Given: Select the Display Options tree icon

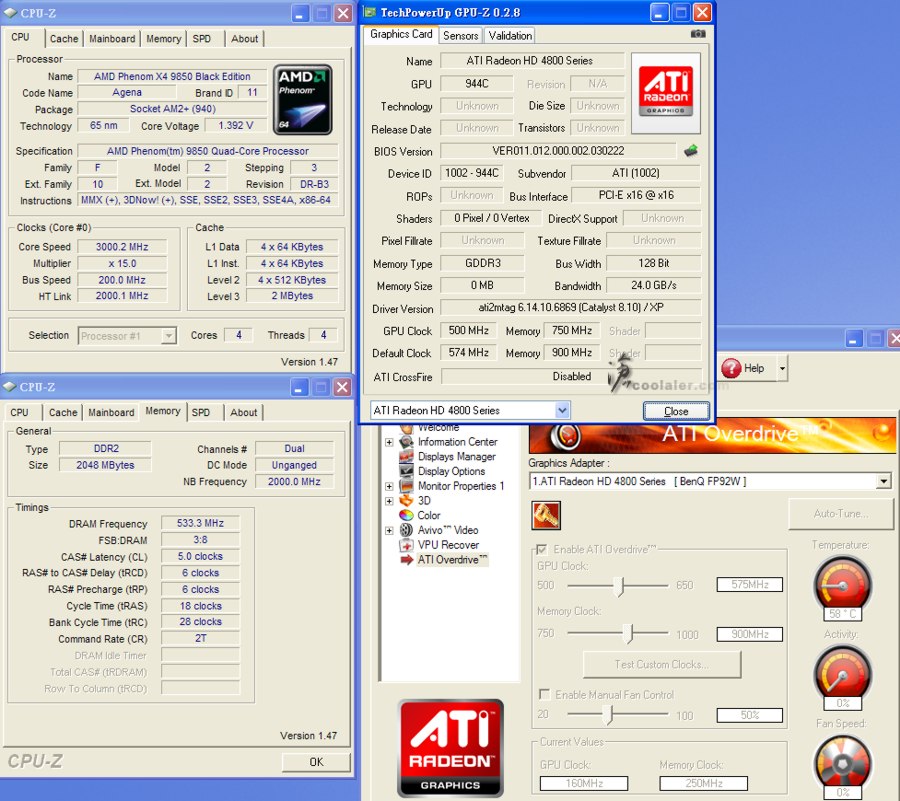Looking at the screenshot, I should click(x=406, y=471).
